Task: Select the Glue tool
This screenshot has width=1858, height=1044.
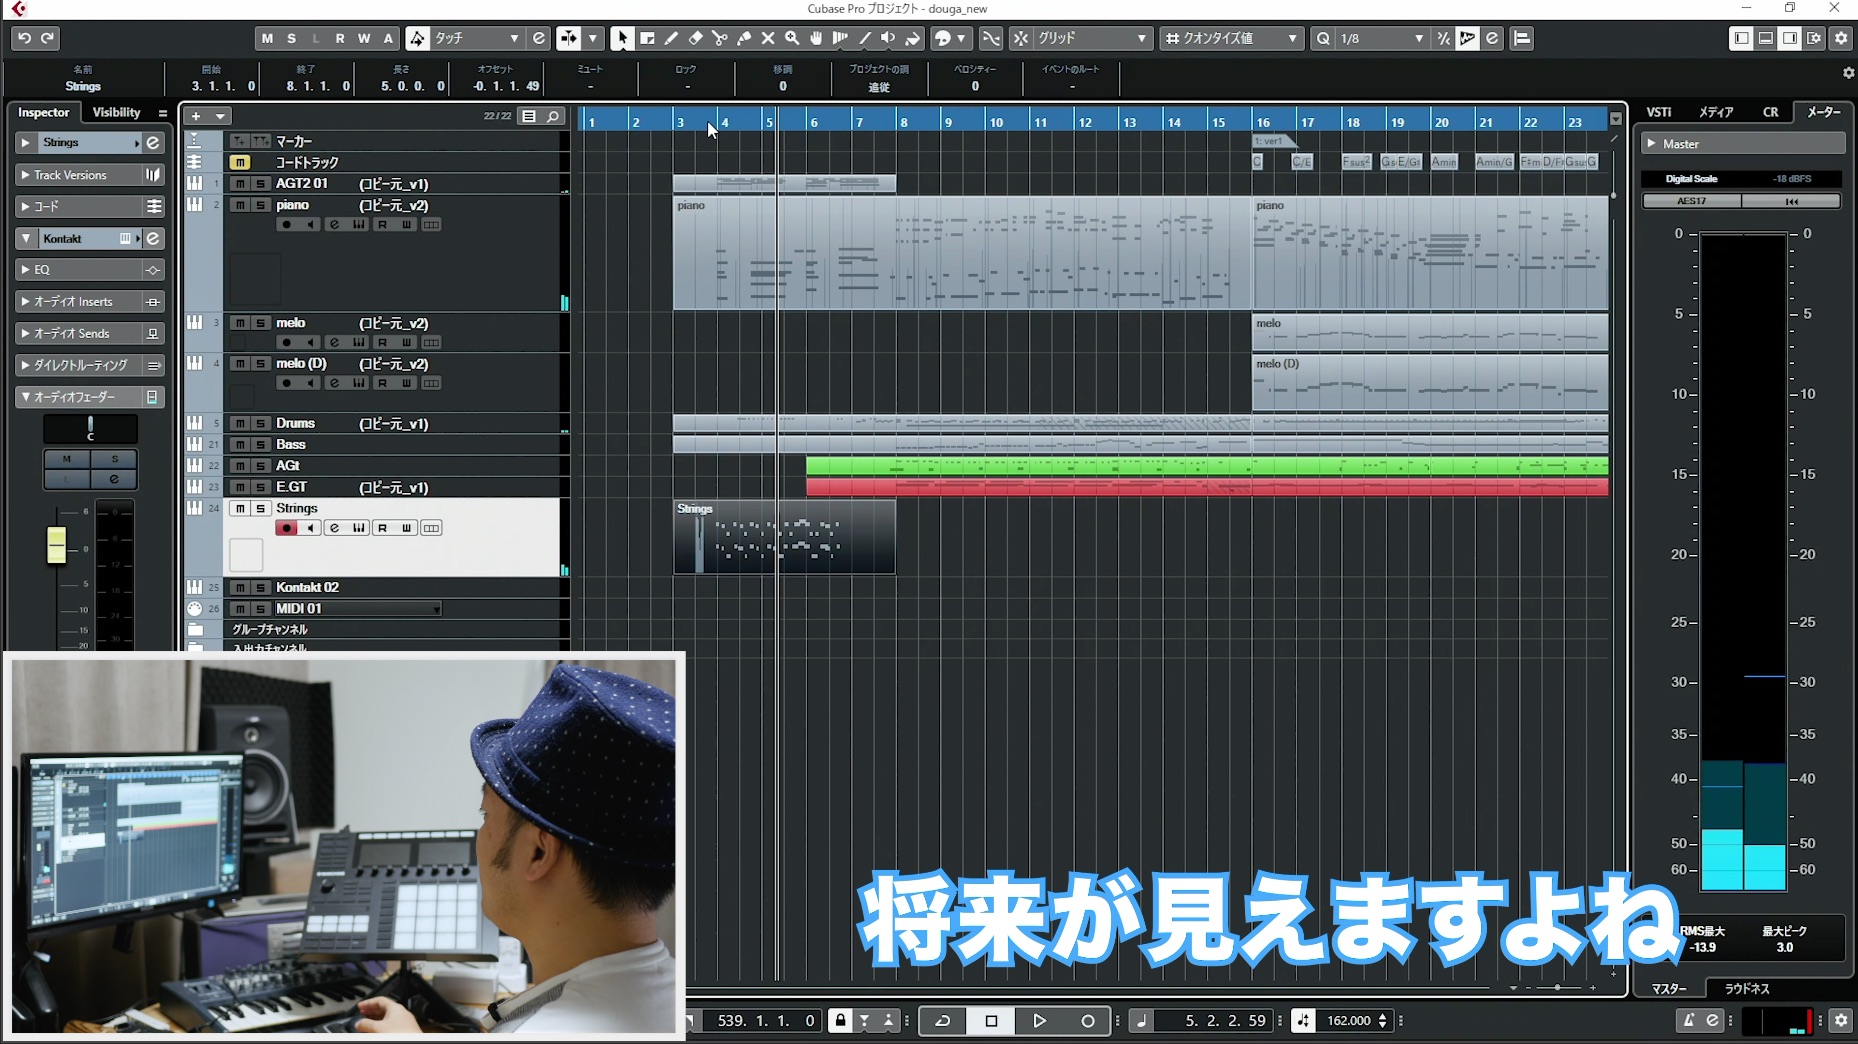Action: pos(743,38)
